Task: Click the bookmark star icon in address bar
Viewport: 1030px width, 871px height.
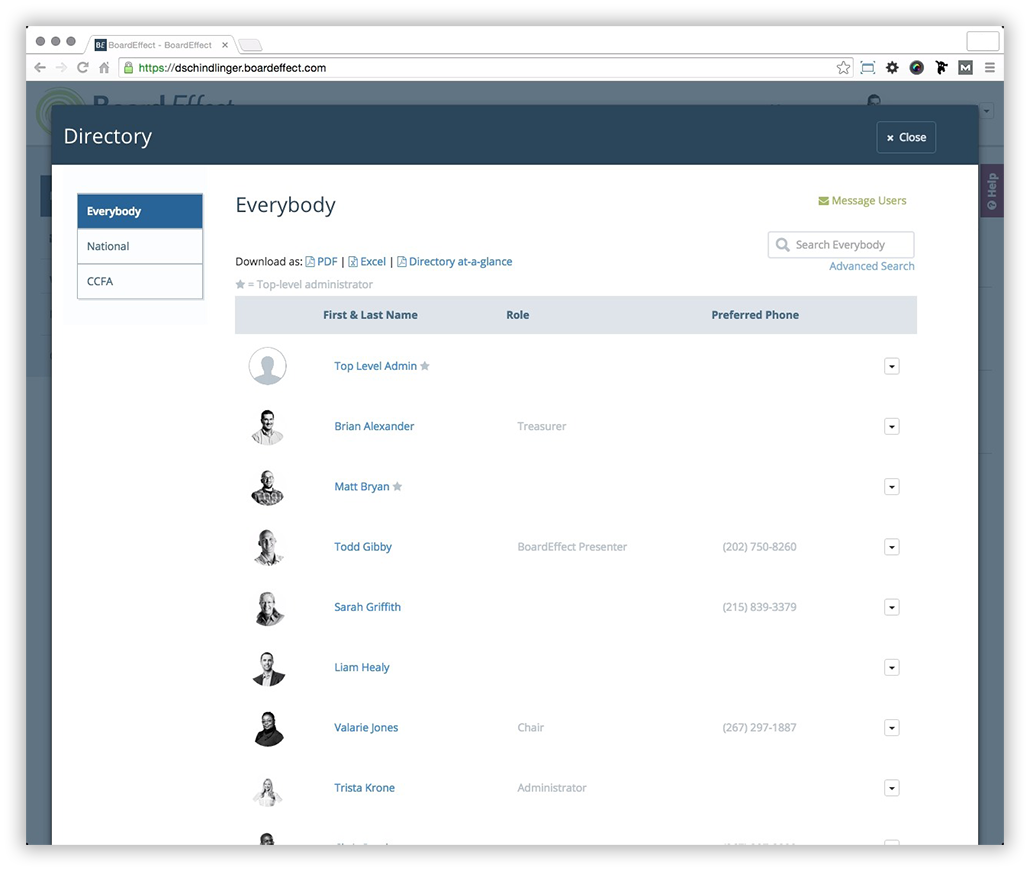Action: pyautogui.click(x=843, y=68)
